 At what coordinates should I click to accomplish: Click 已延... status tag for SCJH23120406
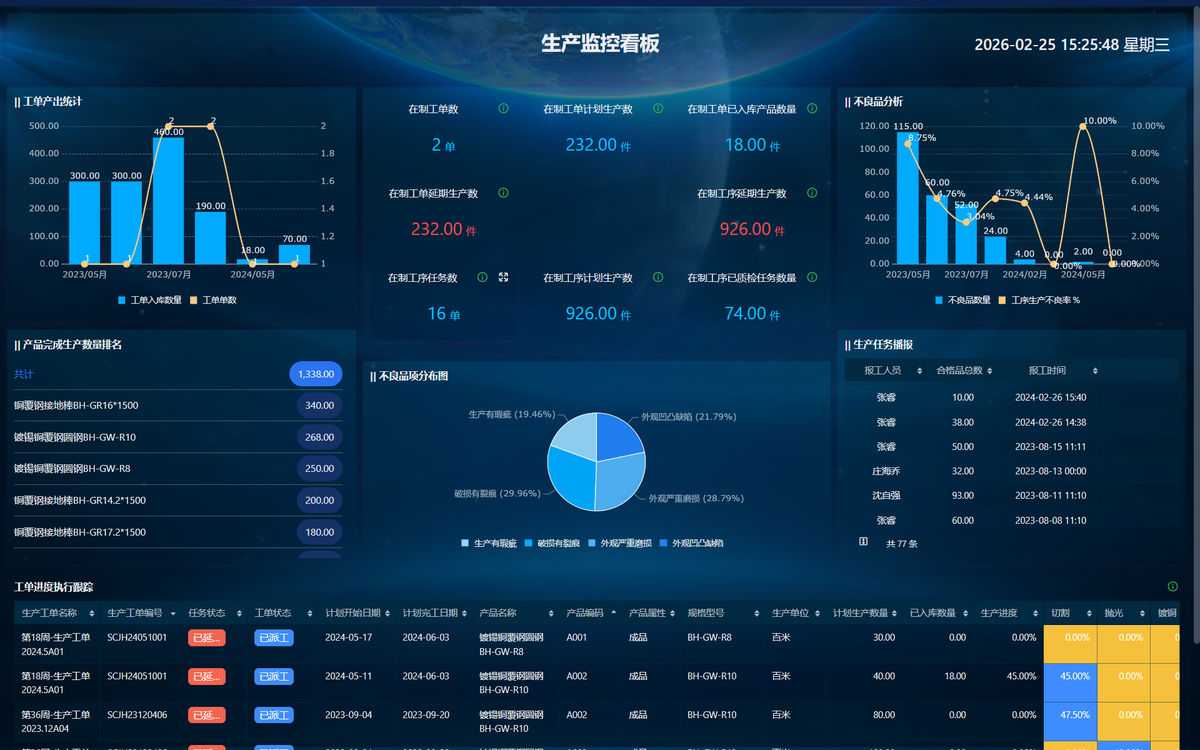pyautogui.click(x=207, y=715)
